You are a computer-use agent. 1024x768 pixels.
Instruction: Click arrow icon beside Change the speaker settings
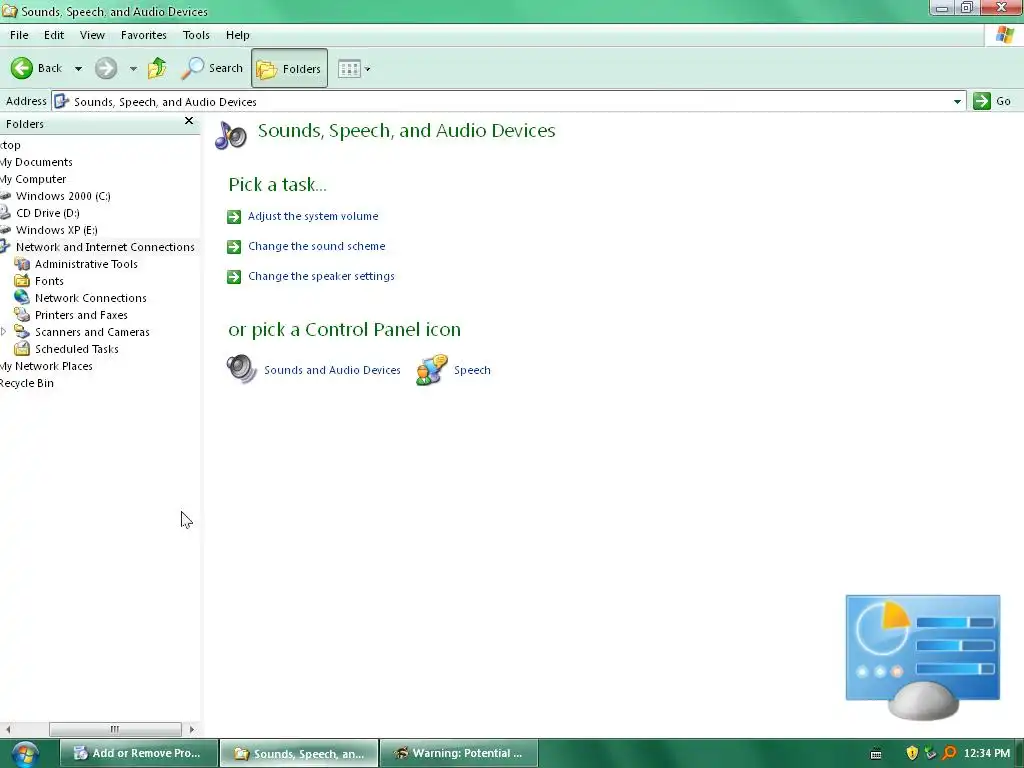pyautogui.click(x=234, y=277)
